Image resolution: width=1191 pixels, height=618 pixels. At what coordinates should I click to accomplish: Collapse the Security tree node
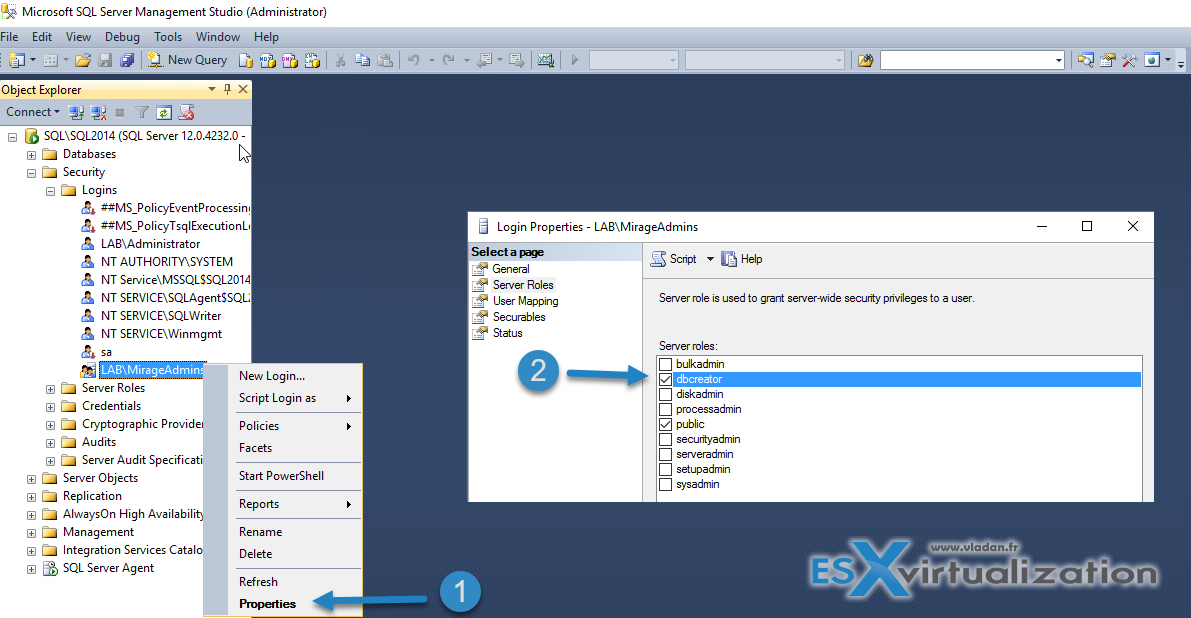31,173
